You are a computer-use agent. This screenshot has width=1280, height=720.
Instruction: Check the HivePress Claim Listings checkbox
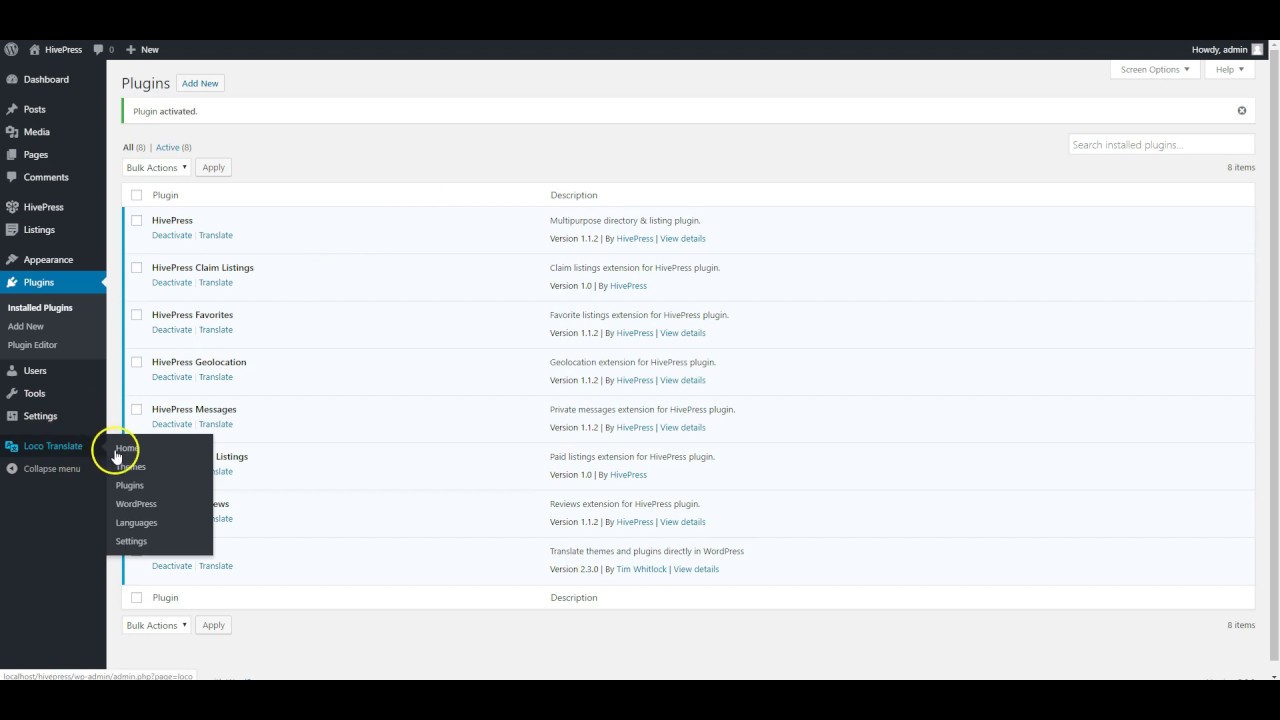(x=136, y=267)
